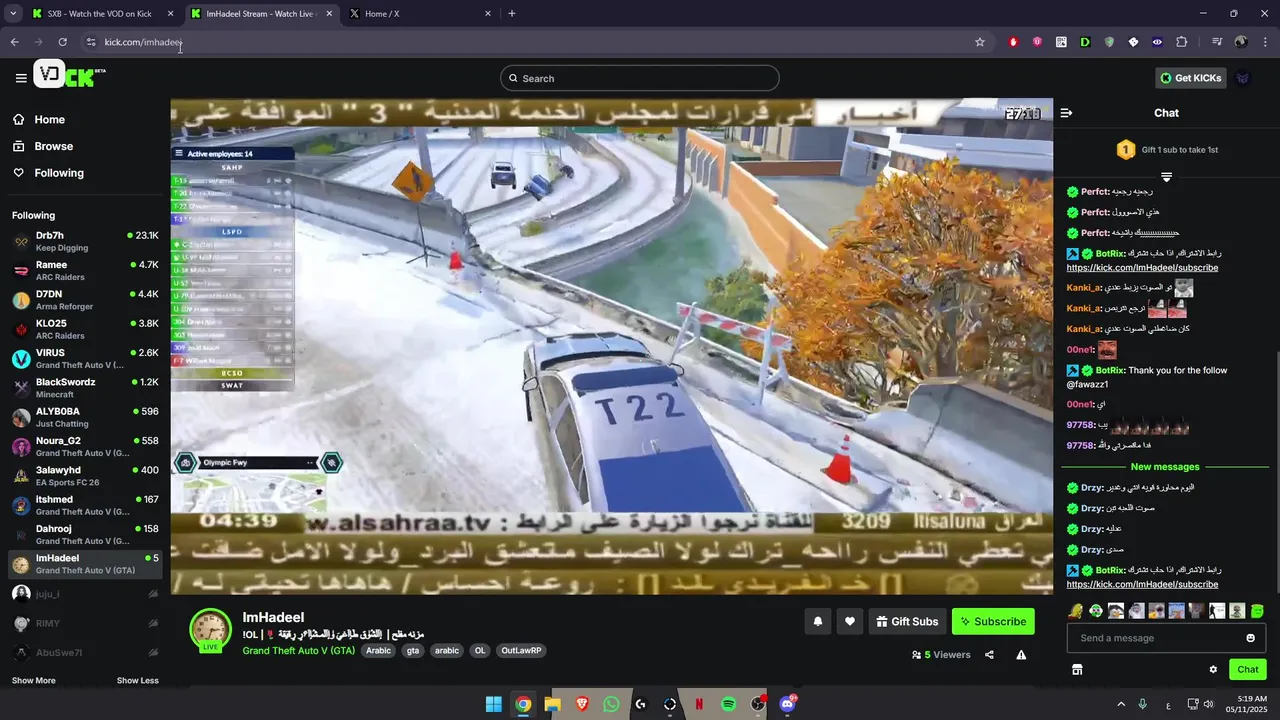The height and width of the screenshot is (720, 1280).
Task: View site information icon in address bar
Action: [x=90, y=42]
